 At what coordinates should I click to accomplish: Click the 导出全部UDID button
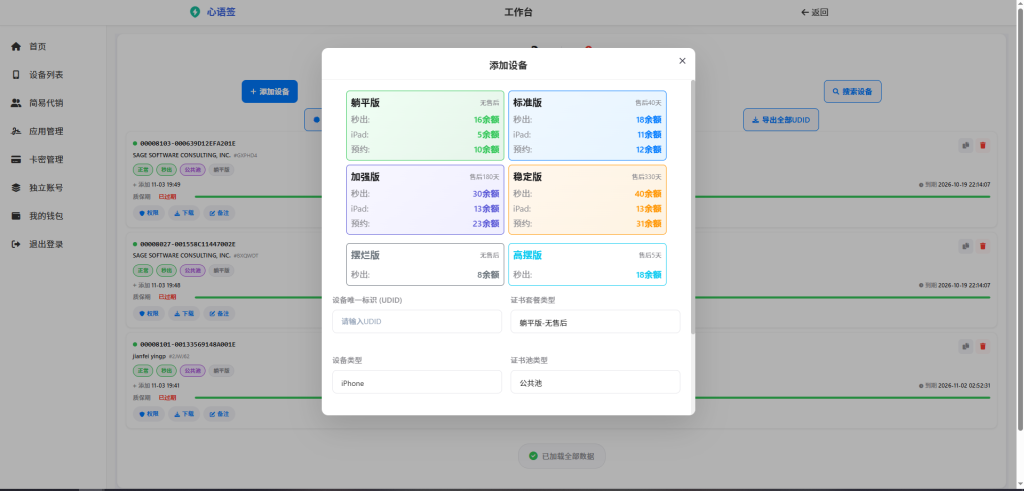pyautogui.click(x=781, y=119)
